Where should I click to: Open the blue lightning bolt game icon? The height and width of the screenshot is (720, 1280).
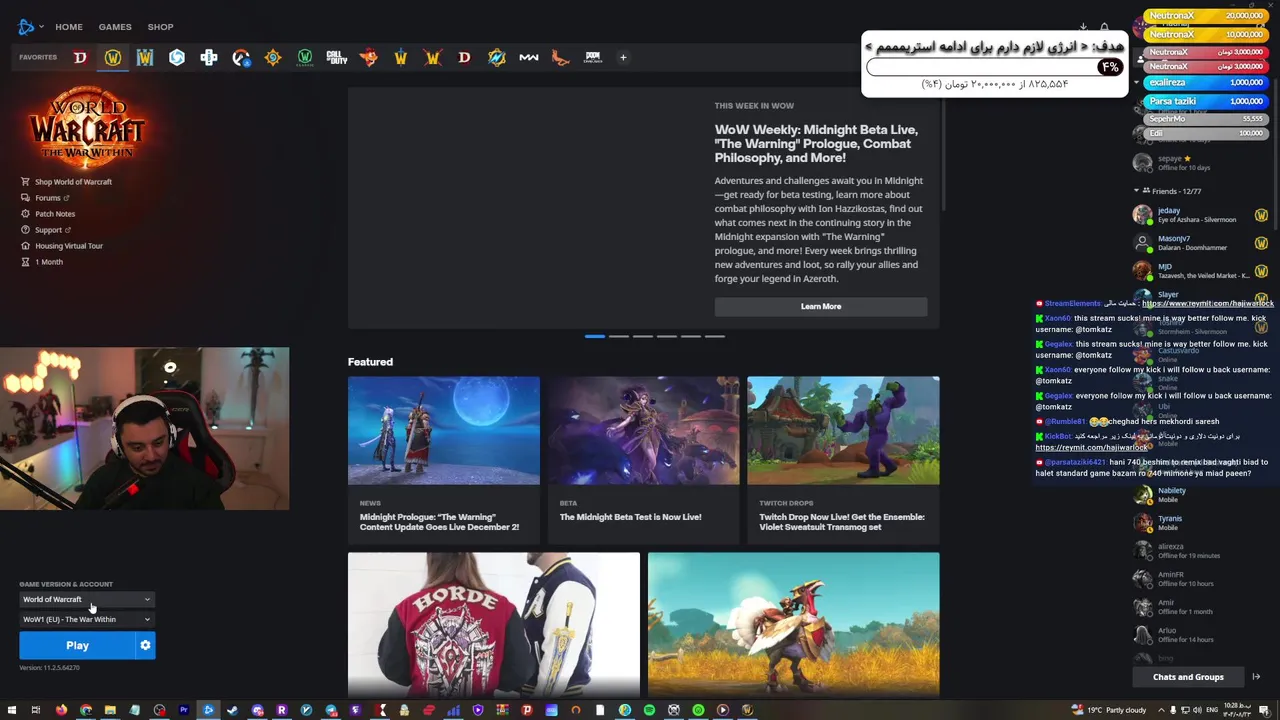(497, 58)
